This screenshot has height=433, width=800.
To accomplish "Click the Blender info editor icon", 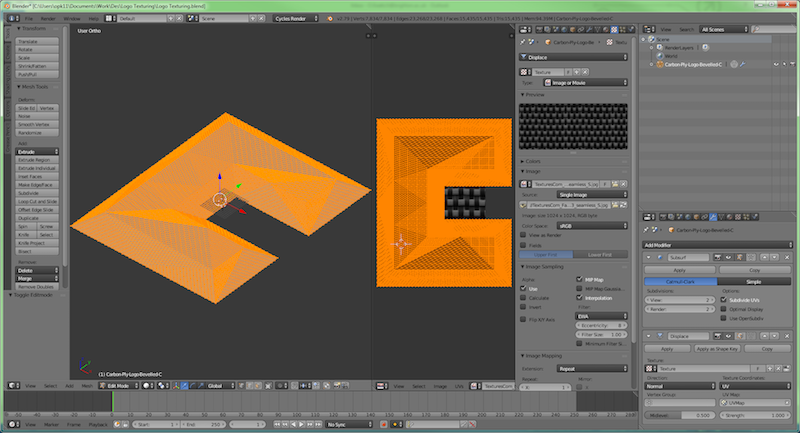I will (9, 18).
